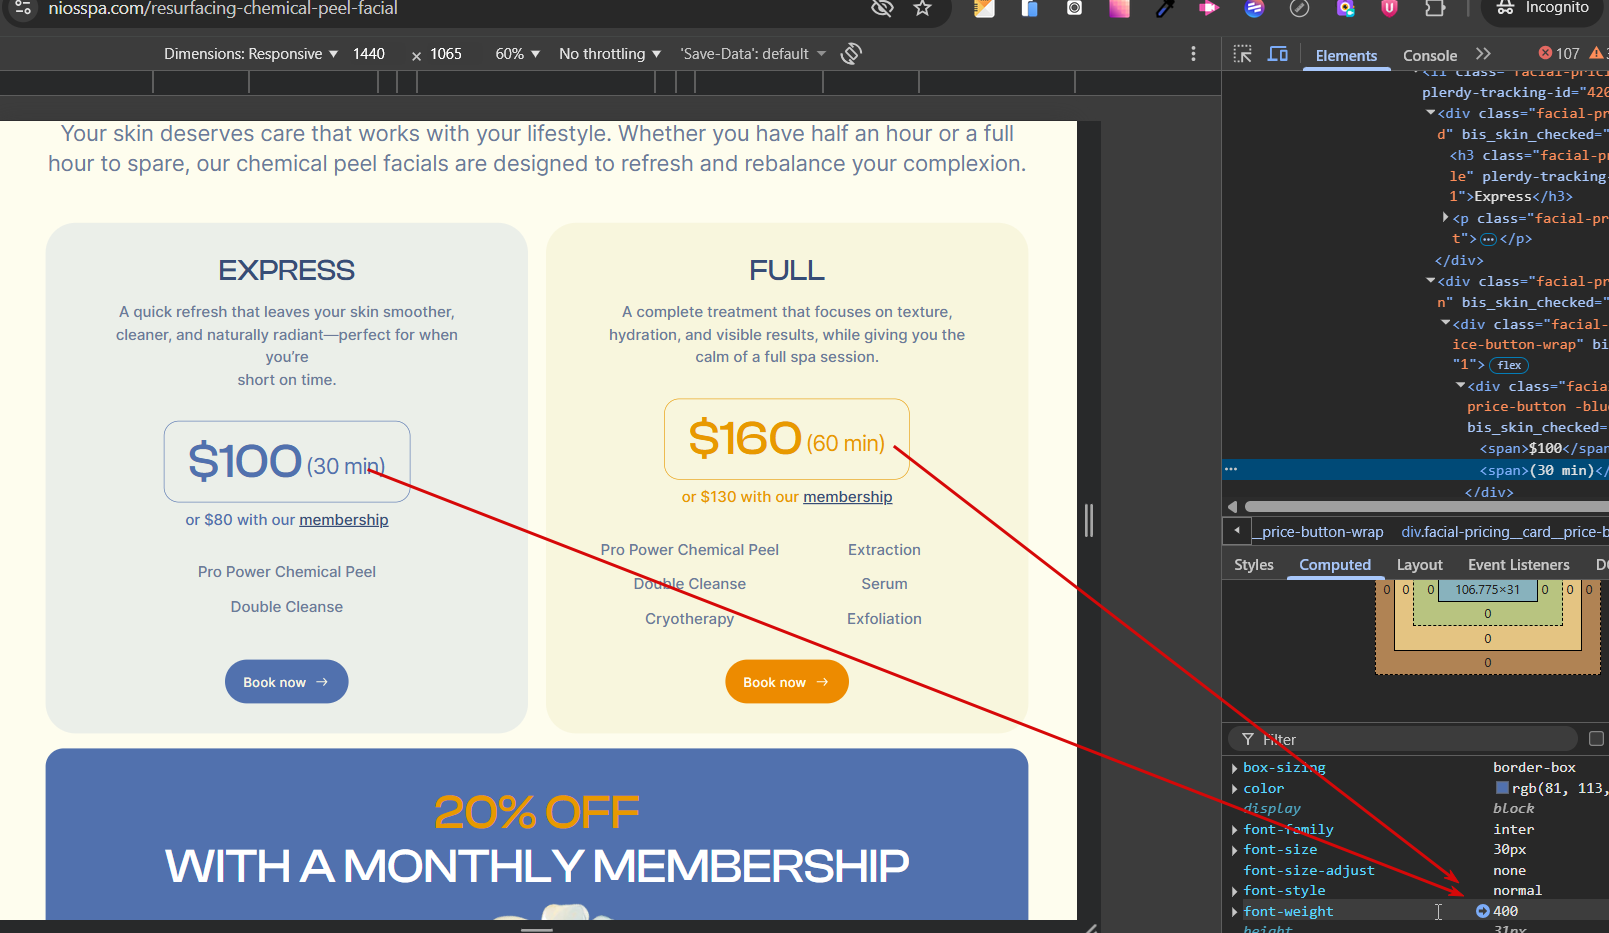
Task: Click the viewport right-edge resize handle
Action: pos(1089,520)
